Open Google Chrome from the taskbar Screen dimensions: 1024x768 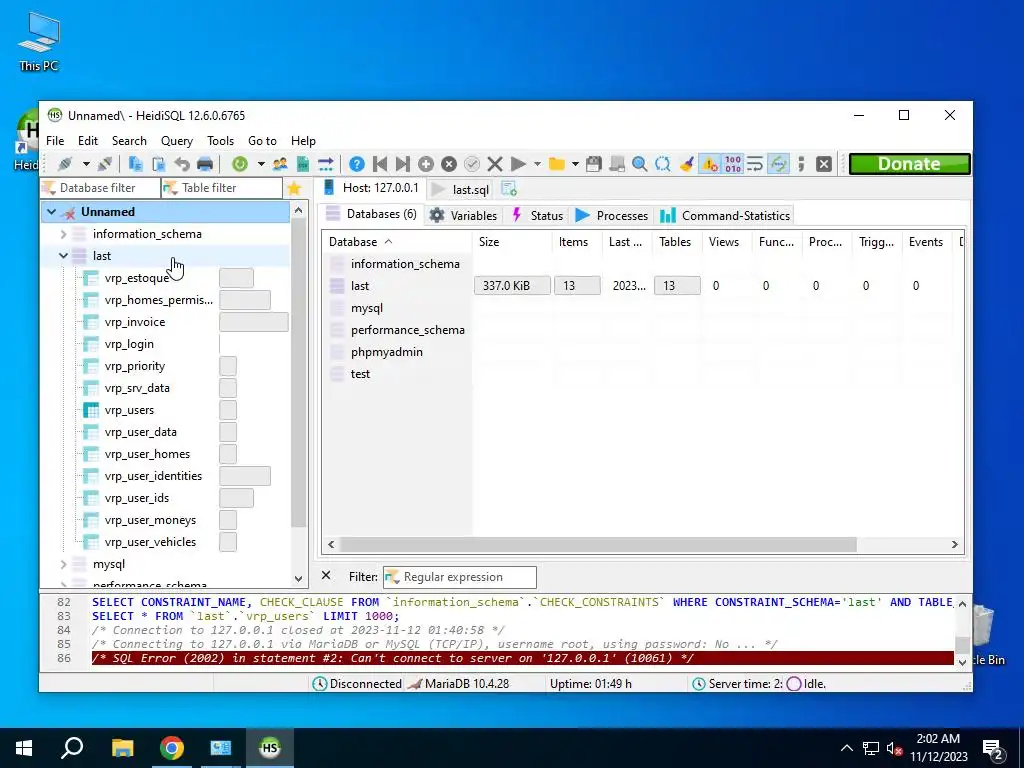tap(172, 748)
